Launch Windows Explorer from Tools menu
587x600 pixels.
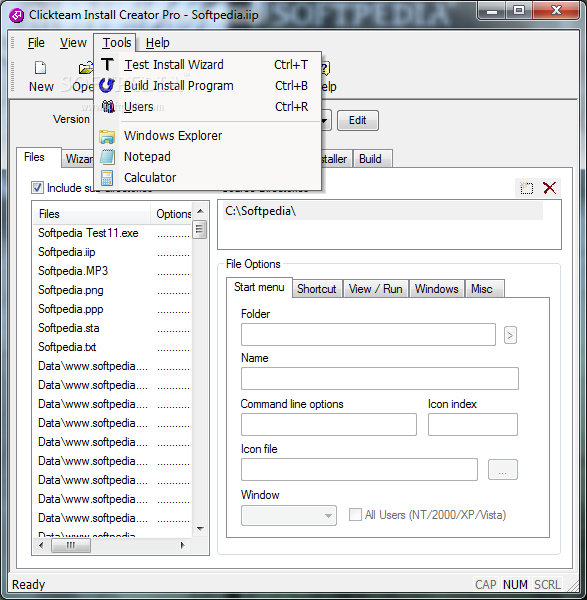tap(208, 136)
